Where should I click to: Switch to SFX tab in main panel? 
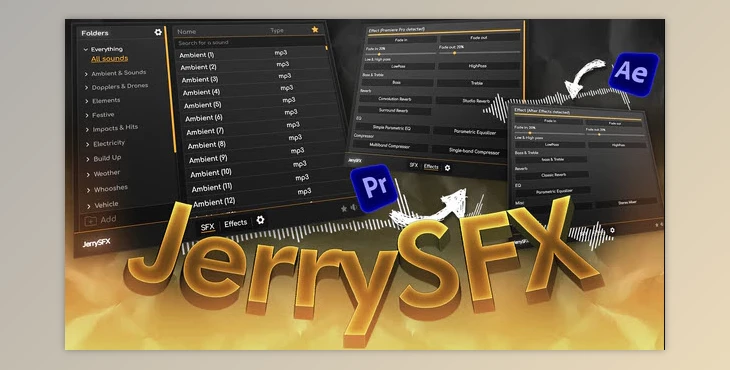208,227
